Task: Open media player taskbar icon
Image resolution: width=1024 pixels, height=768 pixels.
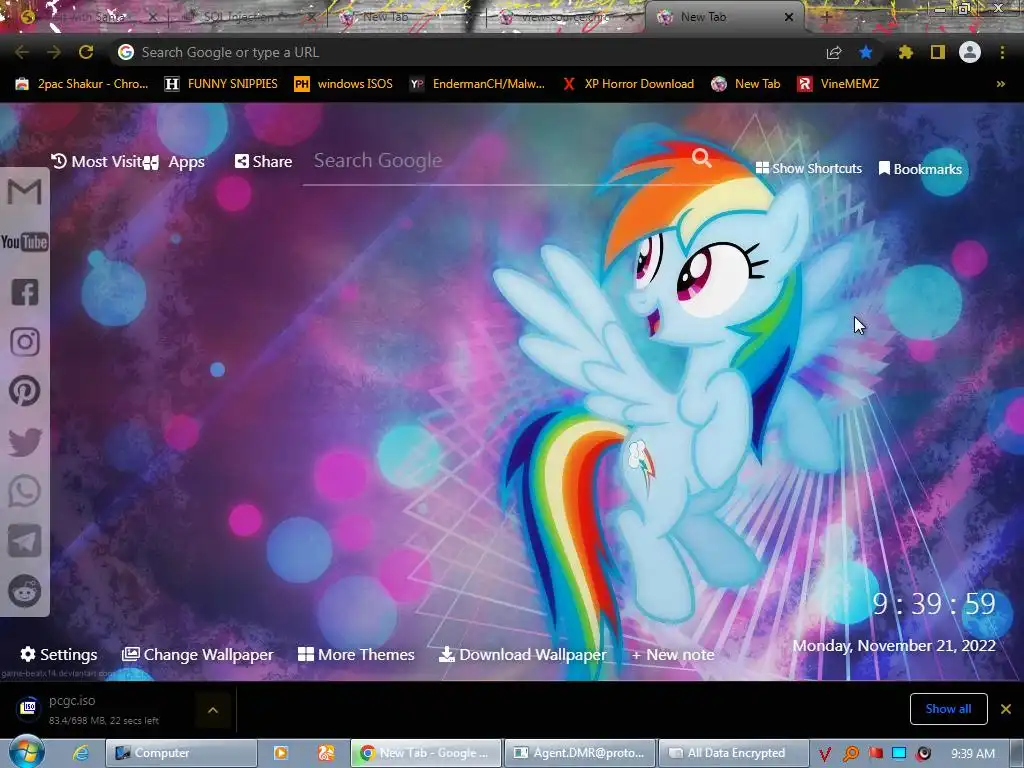Action: tap(281, 753)
